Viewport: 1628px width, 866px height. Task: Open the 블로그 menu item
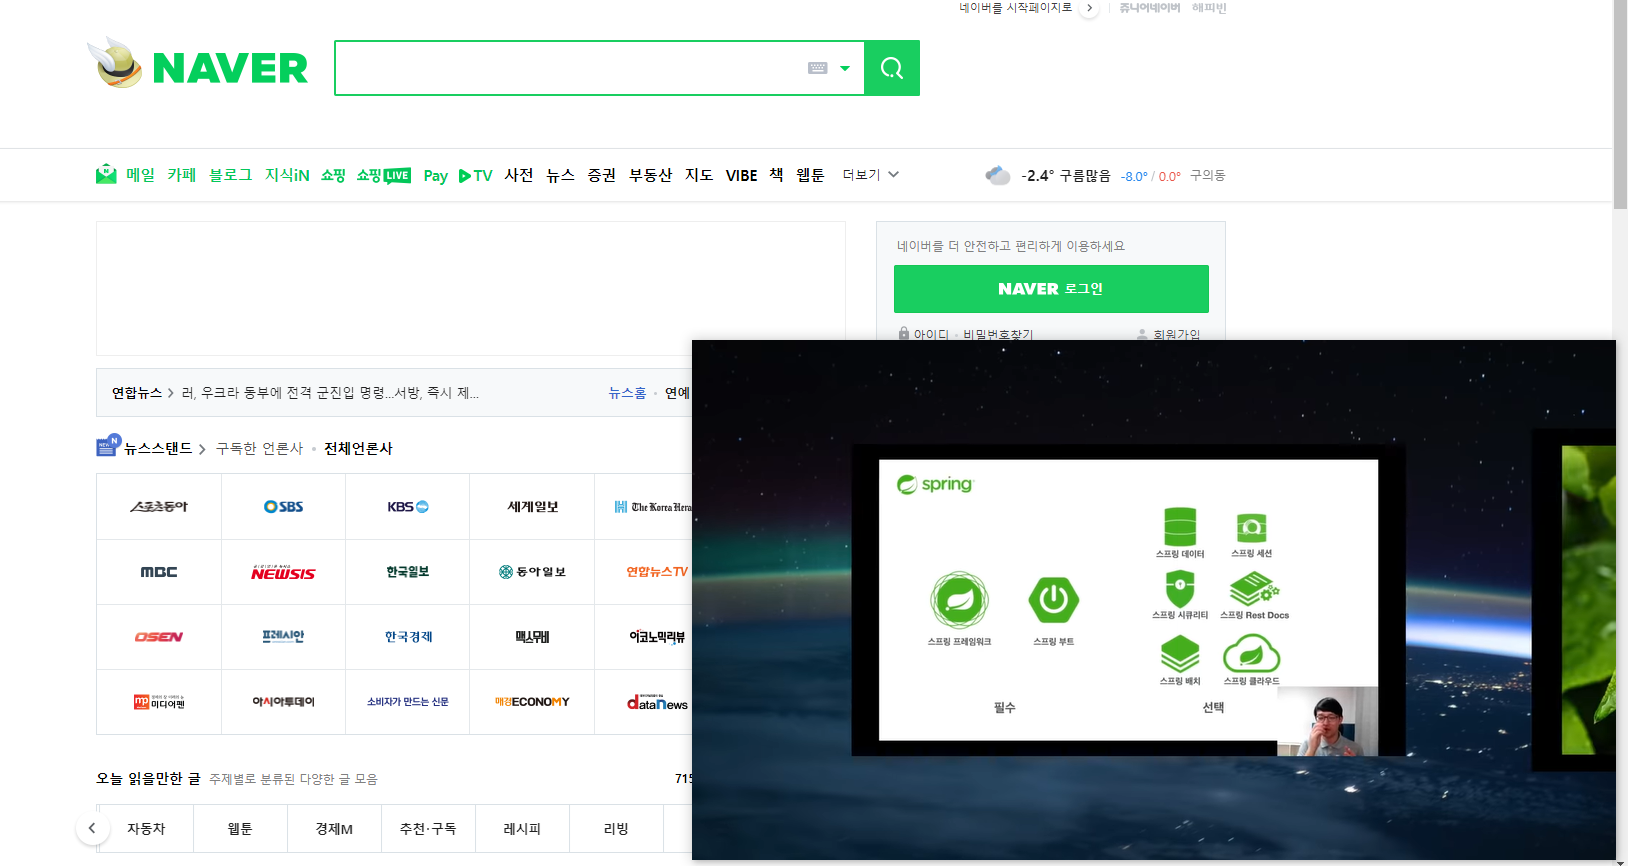(x=230, y=175)
